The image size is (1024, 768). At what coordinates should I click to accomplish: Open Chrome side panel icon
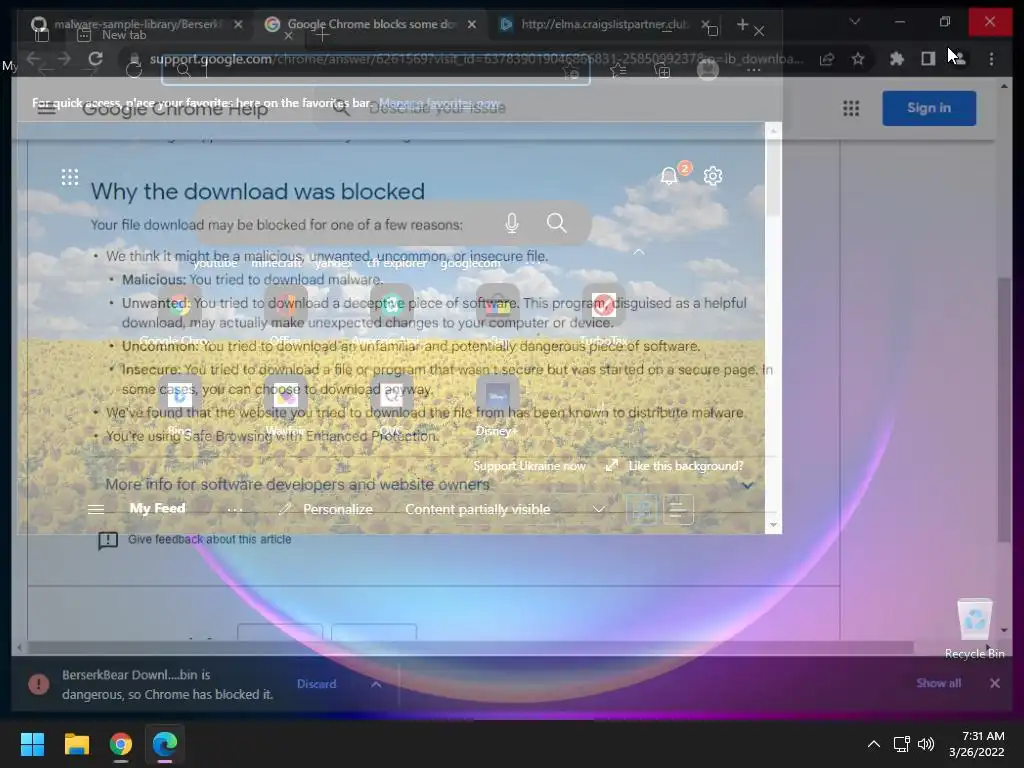click(928, 59)
